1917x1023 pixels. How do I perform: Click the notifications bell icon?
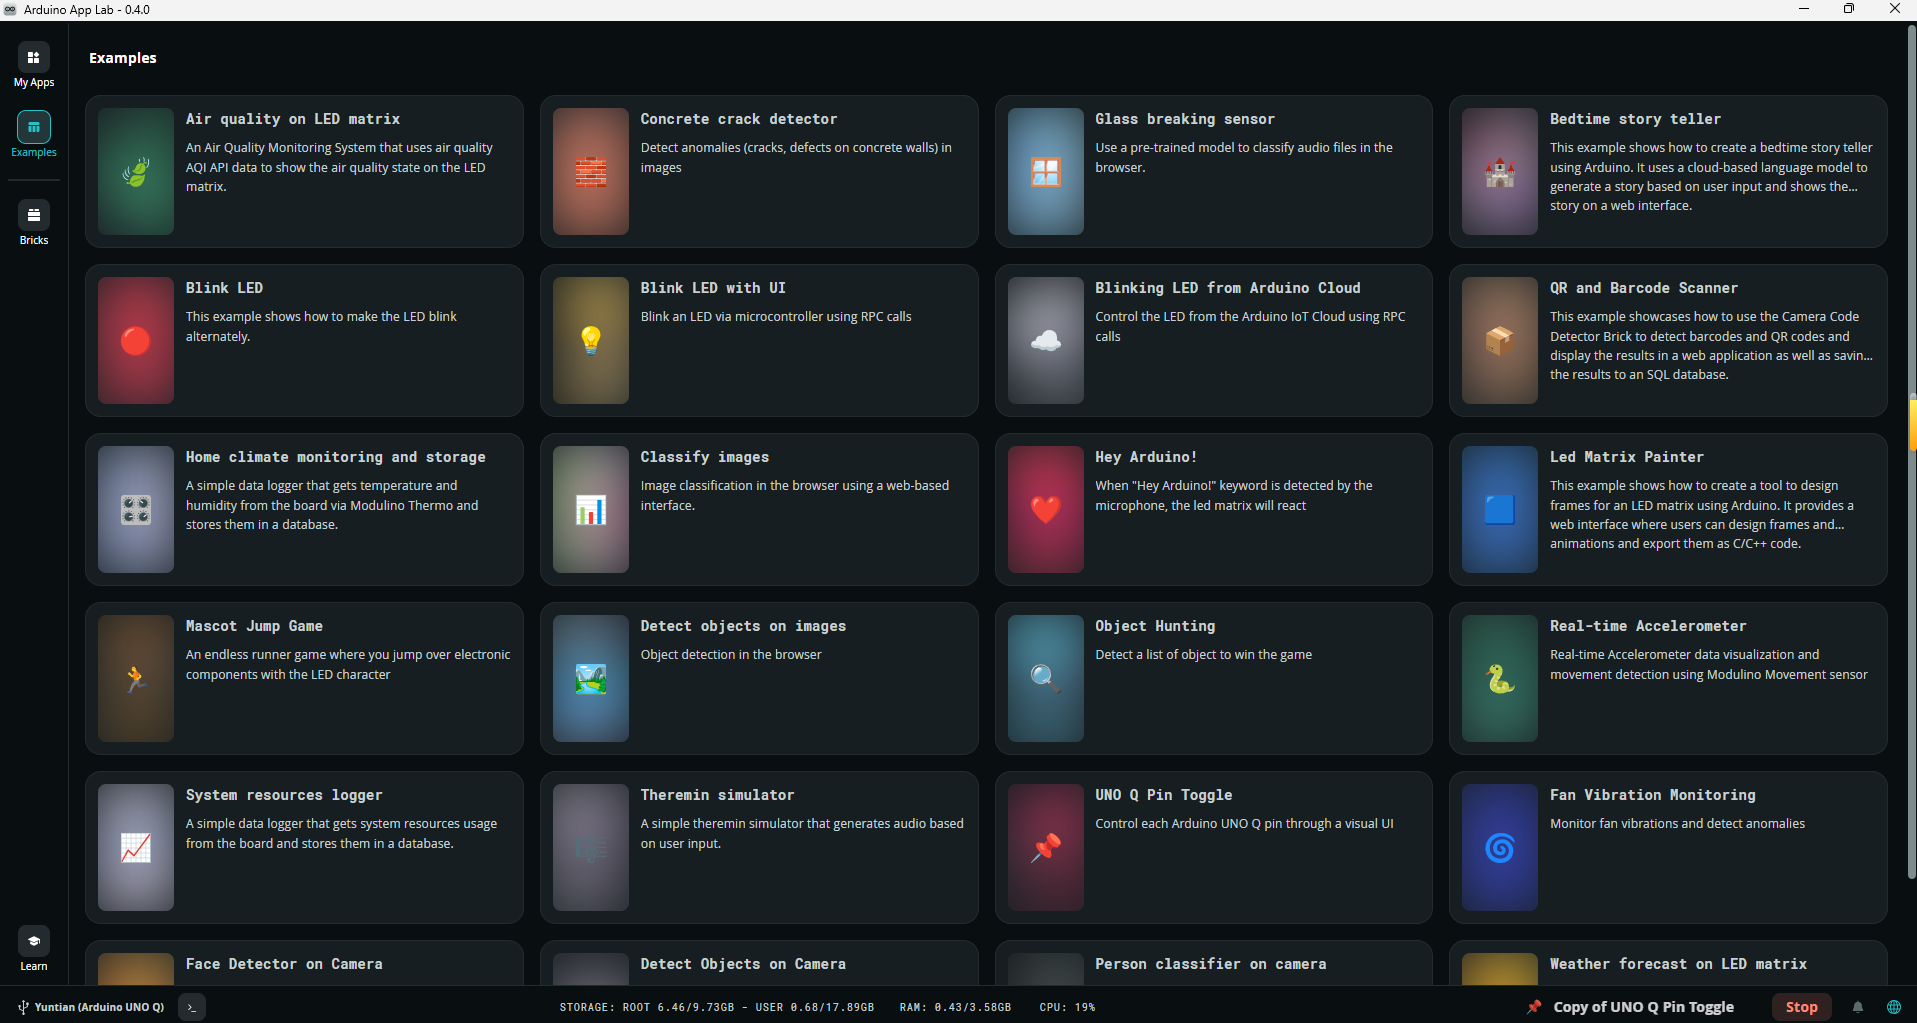pyautogui.click(x=1858, y=1007)
